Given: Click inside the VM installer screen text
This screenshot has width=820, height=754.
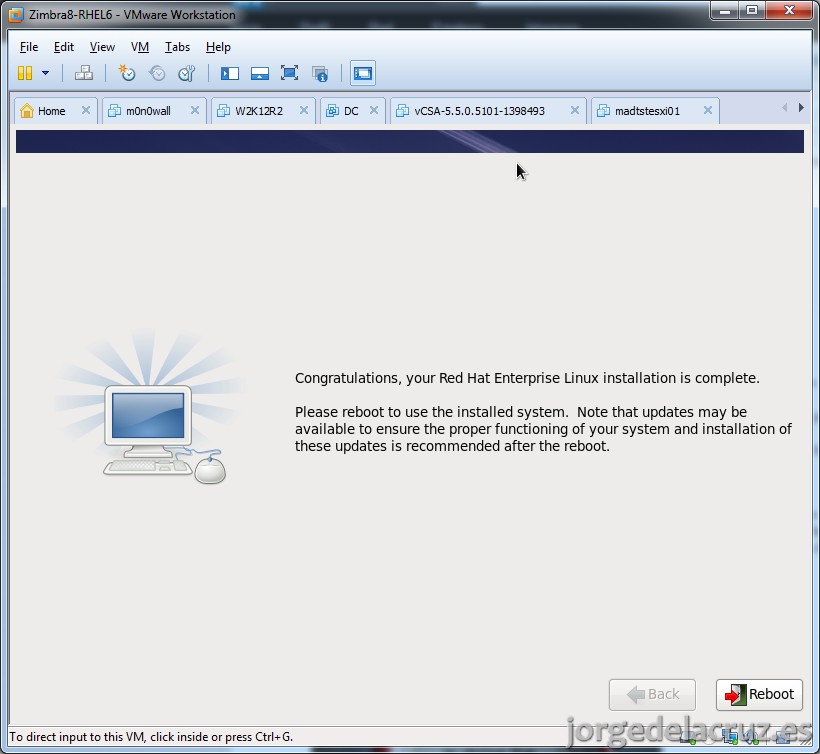Looking at the screenshot, I should point(543,412).
